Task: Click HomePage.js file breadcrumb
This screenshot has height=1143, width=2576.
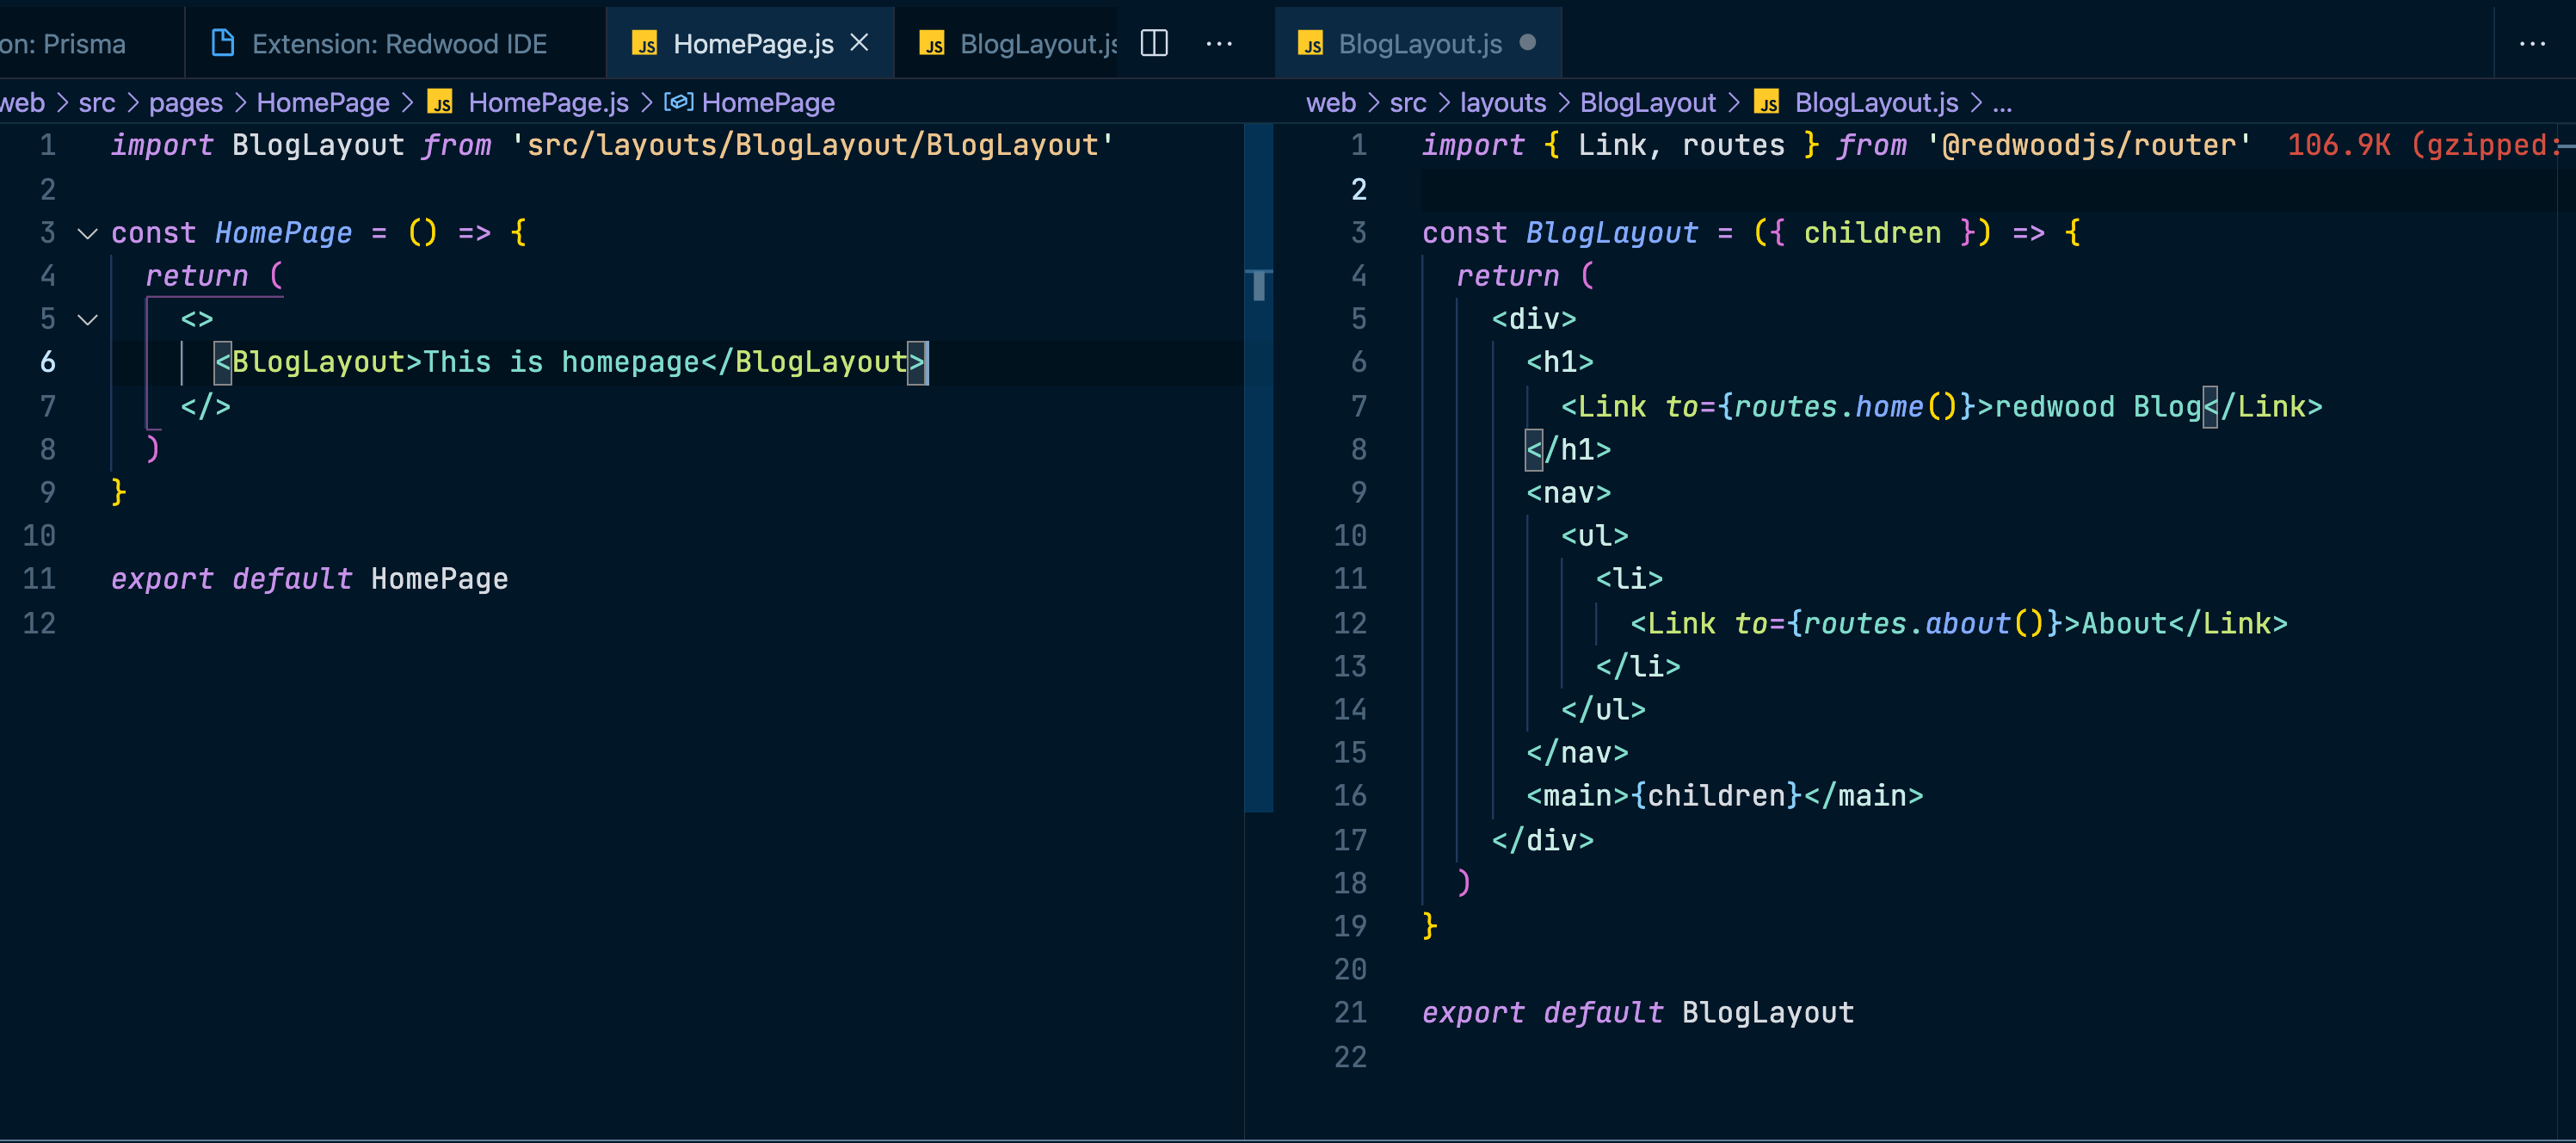Action: point(548,102)
